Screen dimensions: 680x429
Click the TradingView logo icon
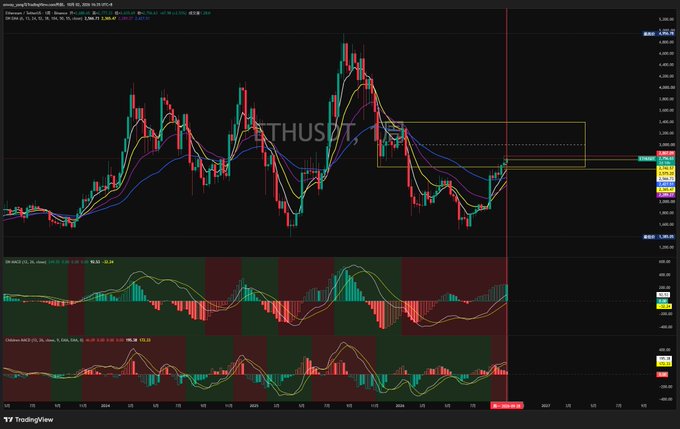[x=9, y=419]
